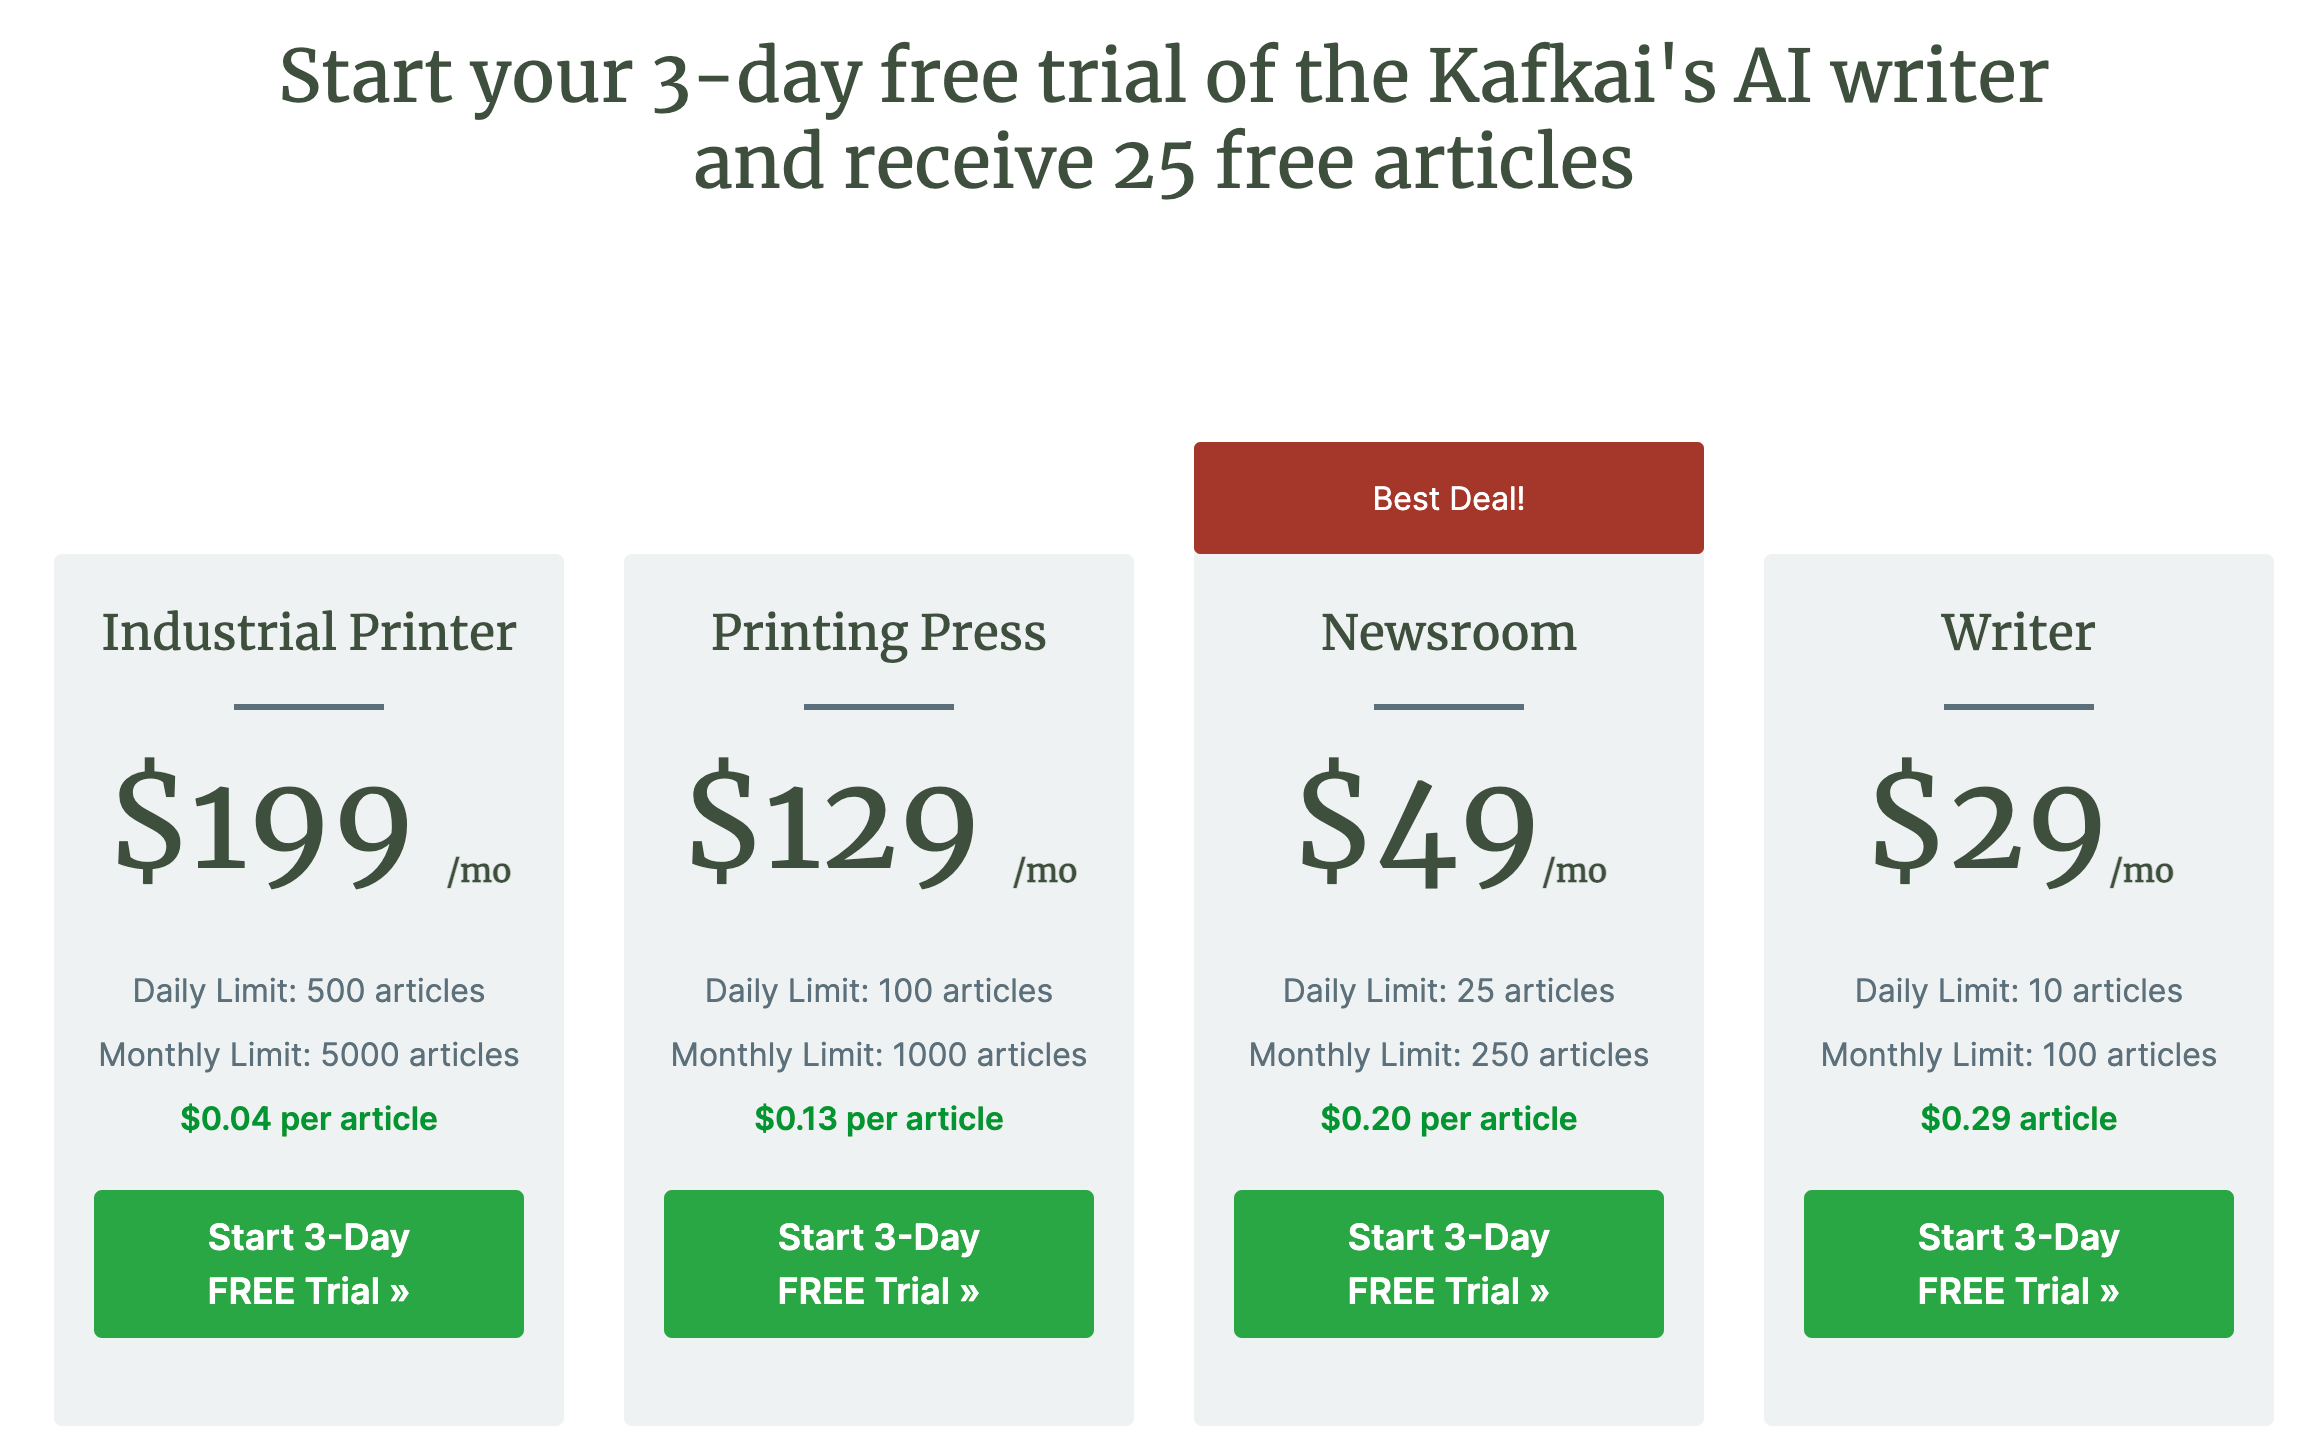
Task: Click the $199 /mo price
Action: coord(312,825)
